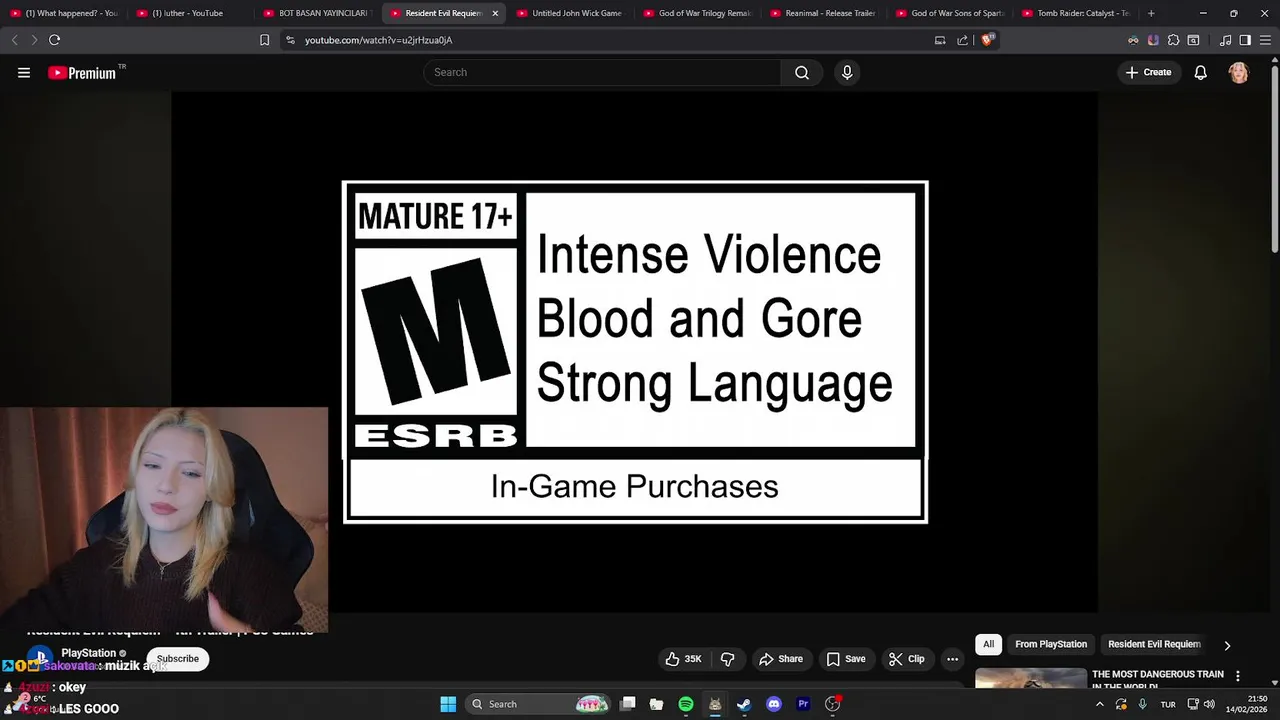Open Brave Shields lion icon
Screen dimensions: 1280x720
click(987, 40)
